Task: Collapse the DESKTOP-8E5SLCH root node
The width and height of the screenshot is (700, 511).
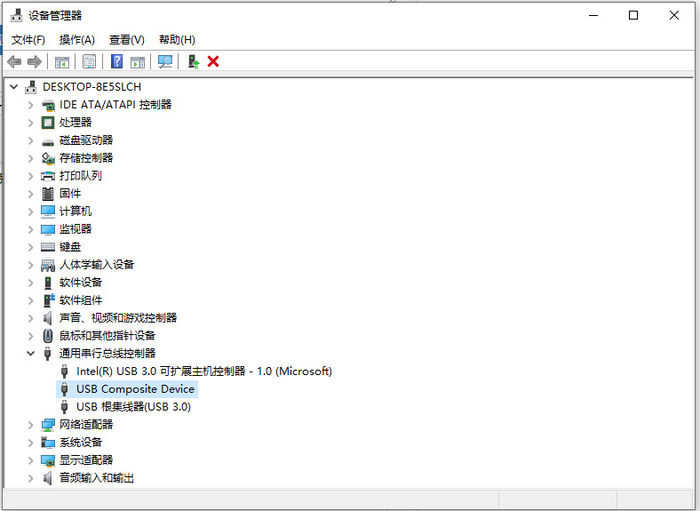Action: pyautogui.click(x=14, y=87)
